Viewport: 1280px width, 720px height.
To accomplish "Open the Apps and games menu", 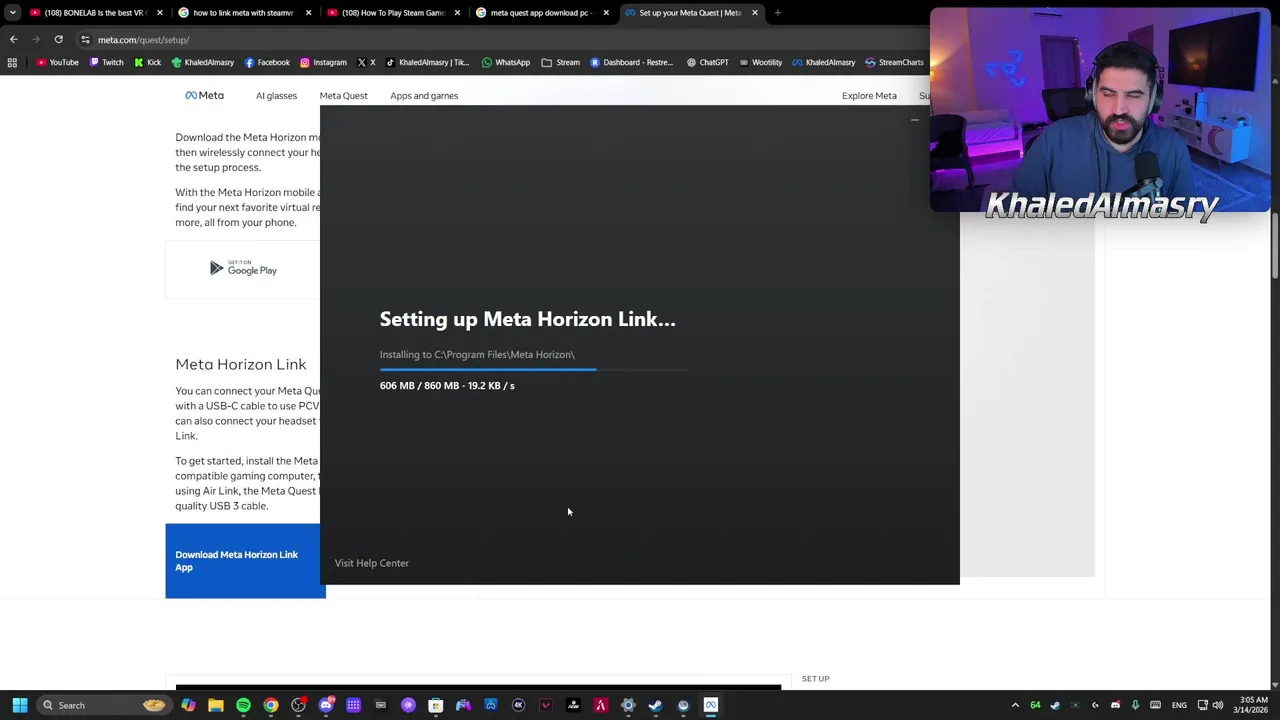I will coord(424,95).
